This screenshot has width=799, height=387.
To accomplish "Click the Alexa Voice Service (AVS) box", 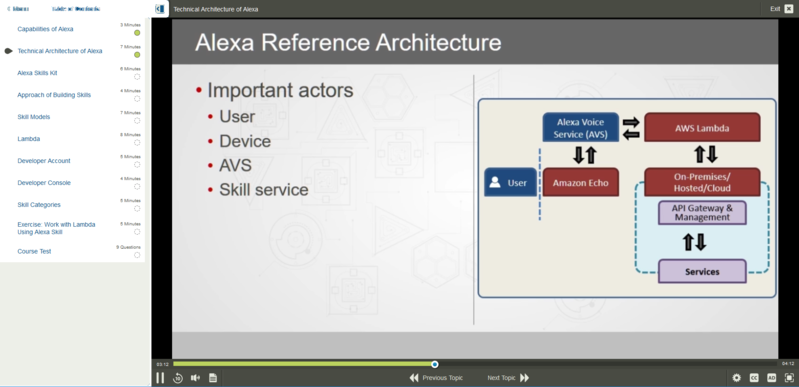I will 580,128.
